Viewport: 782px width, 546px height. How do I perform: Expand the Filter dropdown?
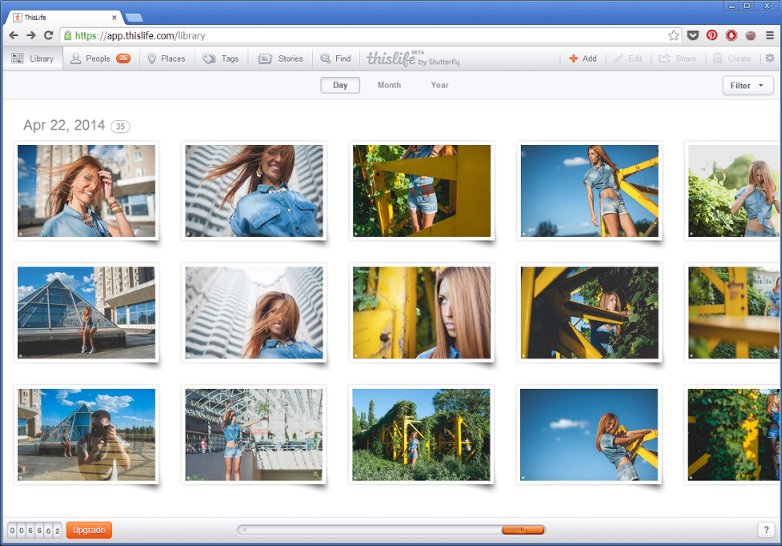(748, 85)
